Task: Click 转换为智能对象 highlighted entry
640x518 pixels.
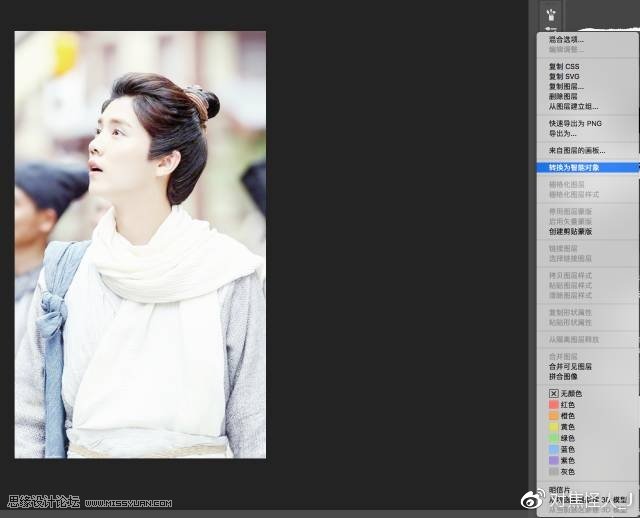Action: 587,168
